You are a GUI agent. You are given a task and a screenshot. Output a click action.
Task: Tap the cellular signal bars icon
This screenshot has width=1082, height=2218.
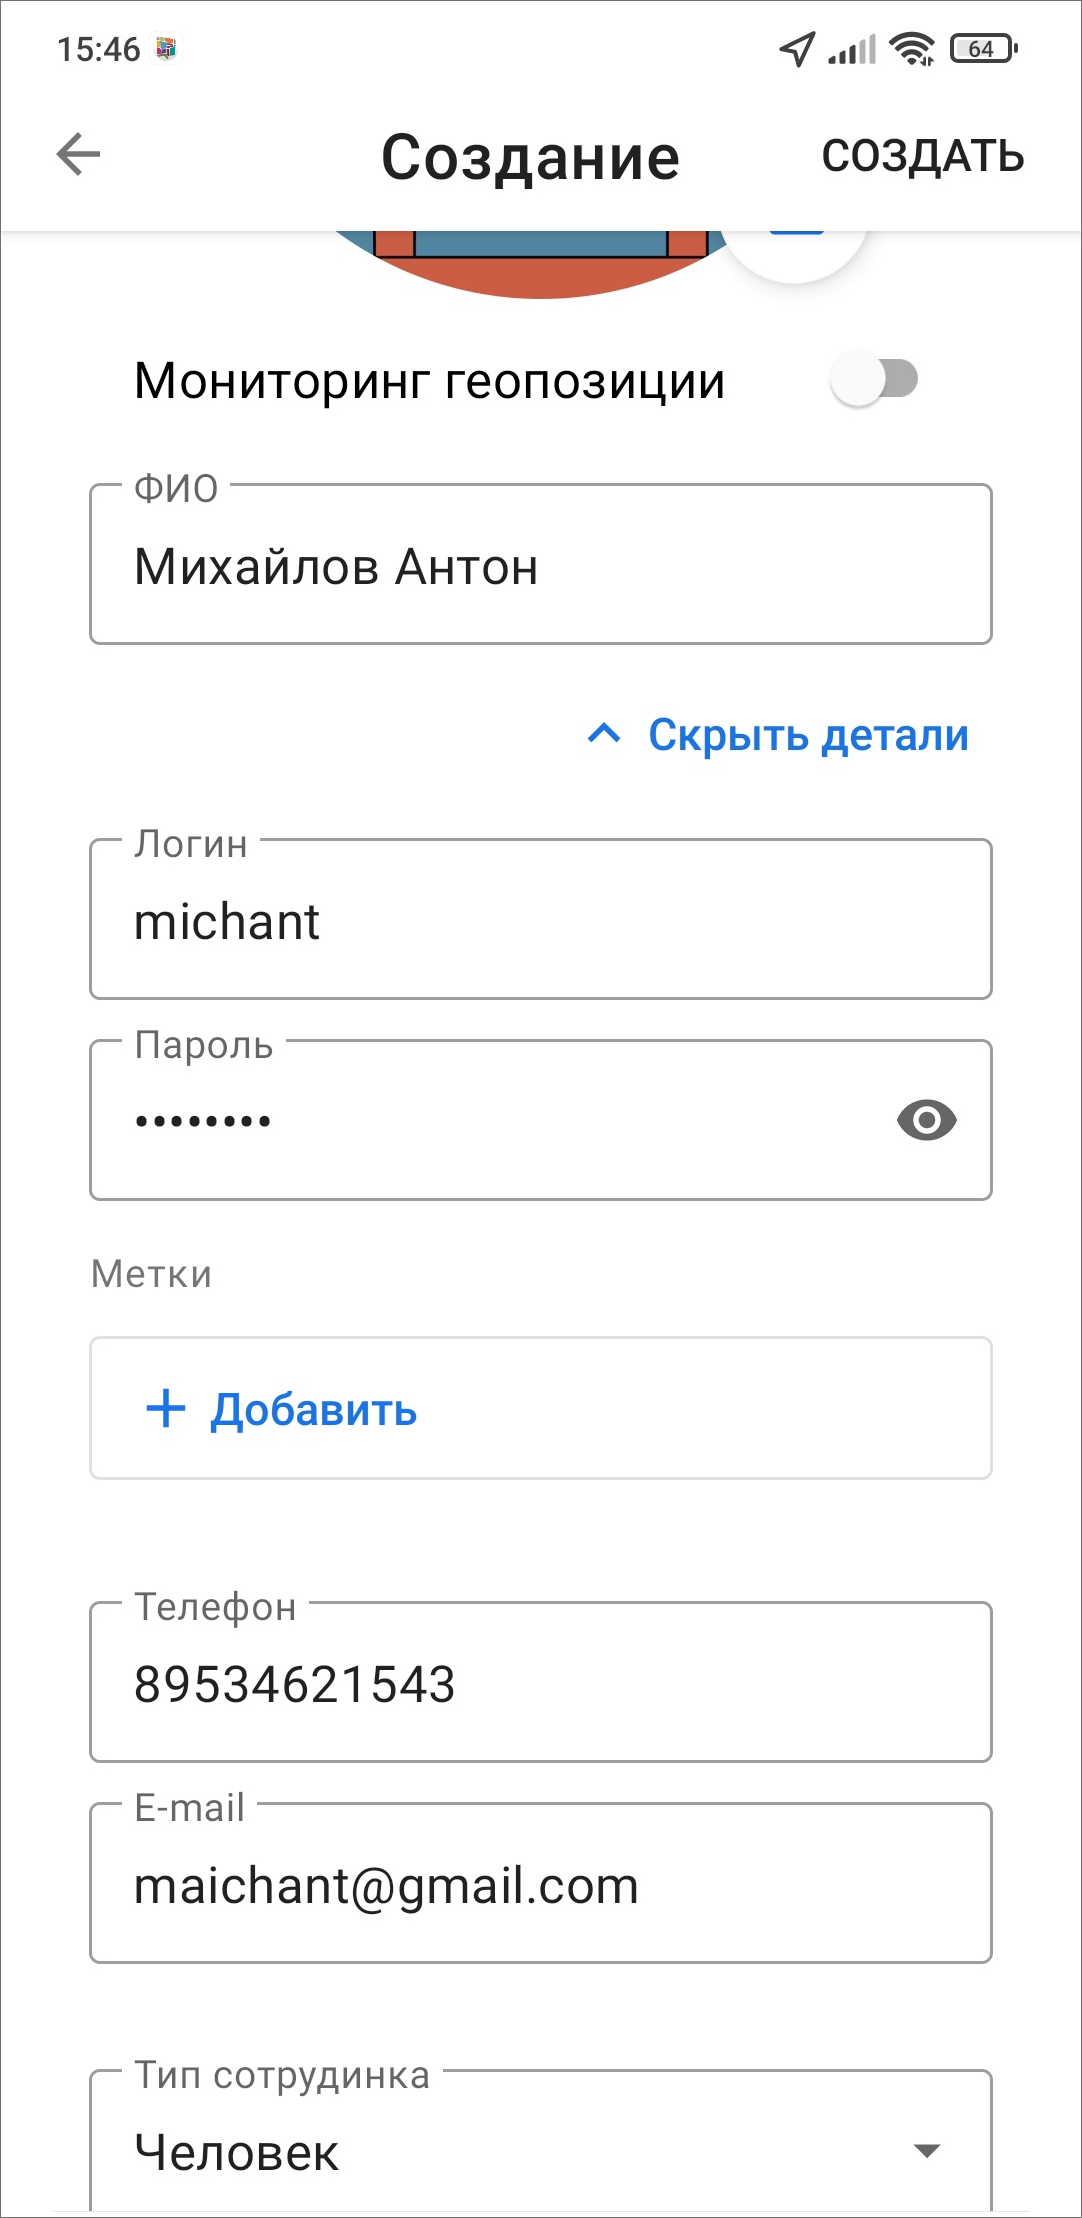852,49
